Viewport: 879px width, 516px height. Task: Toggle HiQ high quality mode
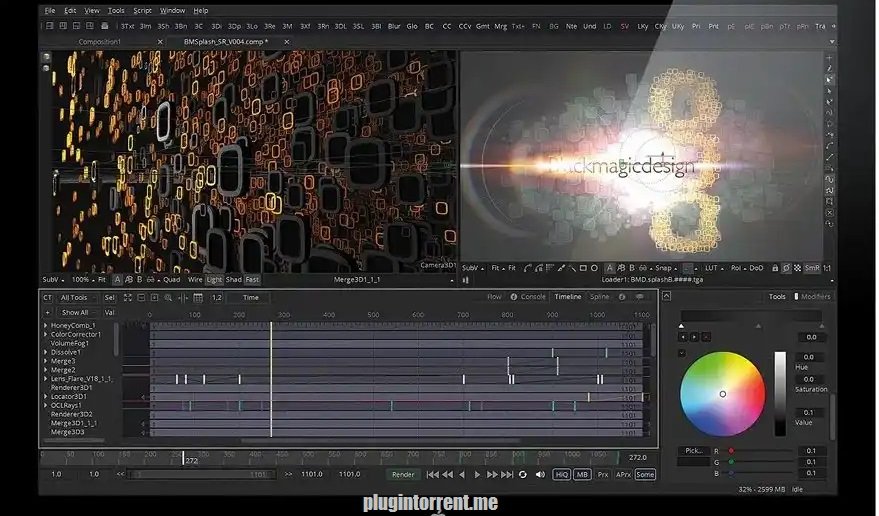(561, 474)
